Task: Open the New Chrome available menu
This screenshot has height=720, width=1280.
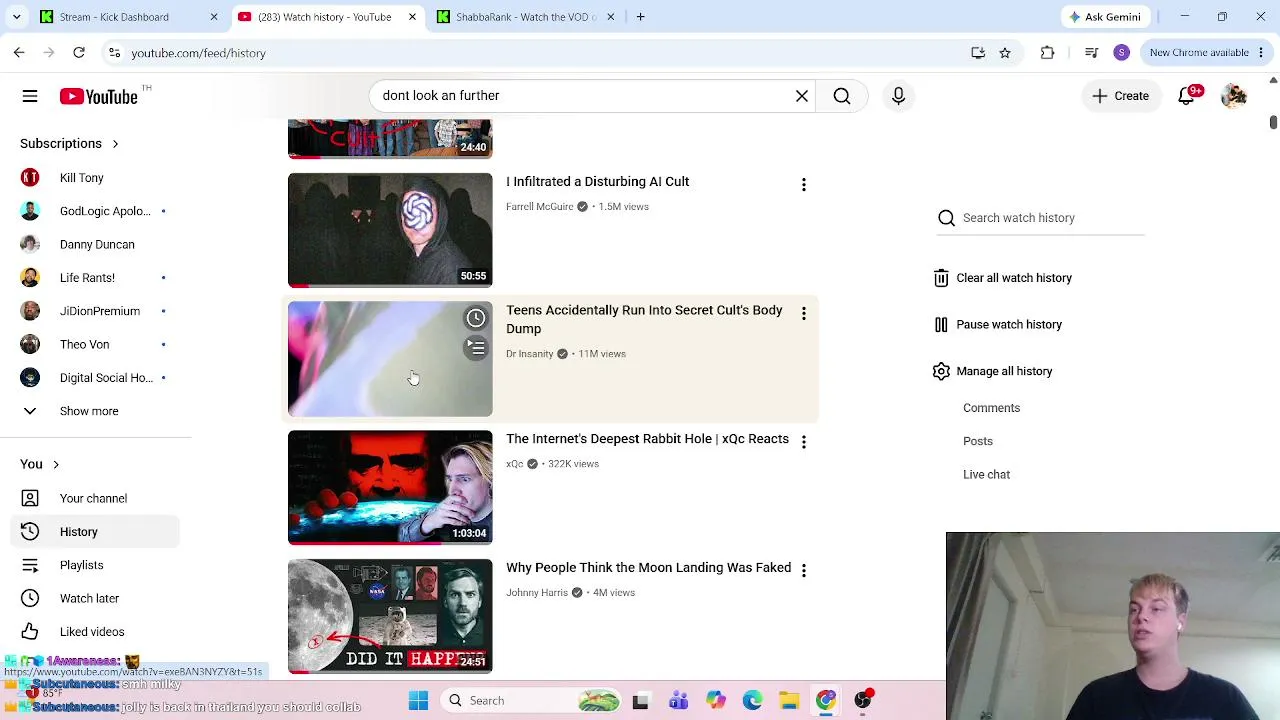Action: click(1208, 53)
